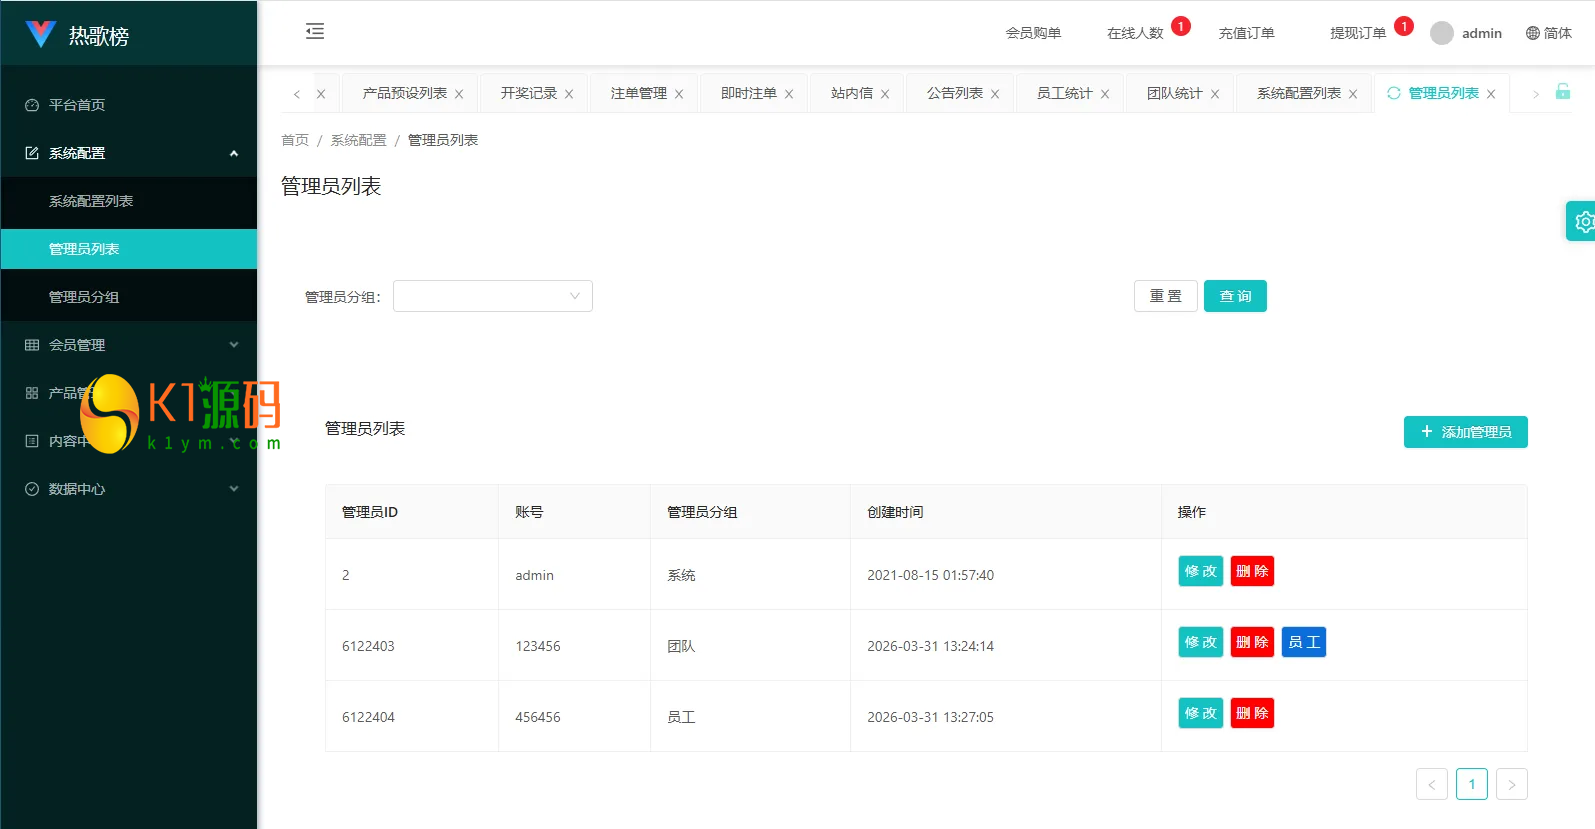Close the 注单管理 tab
Screen dimensions: 1595x829
[x=679, y=94]
